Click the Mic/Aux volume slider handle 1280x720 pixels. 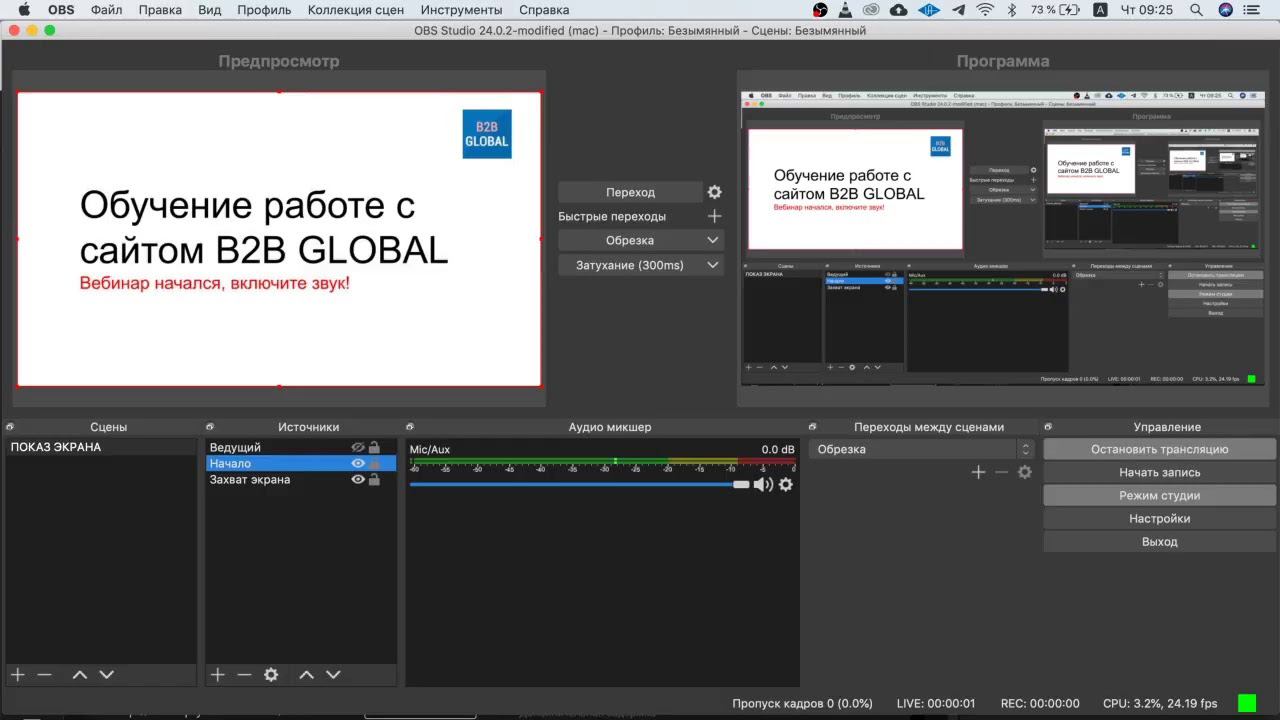pos(741,484)
